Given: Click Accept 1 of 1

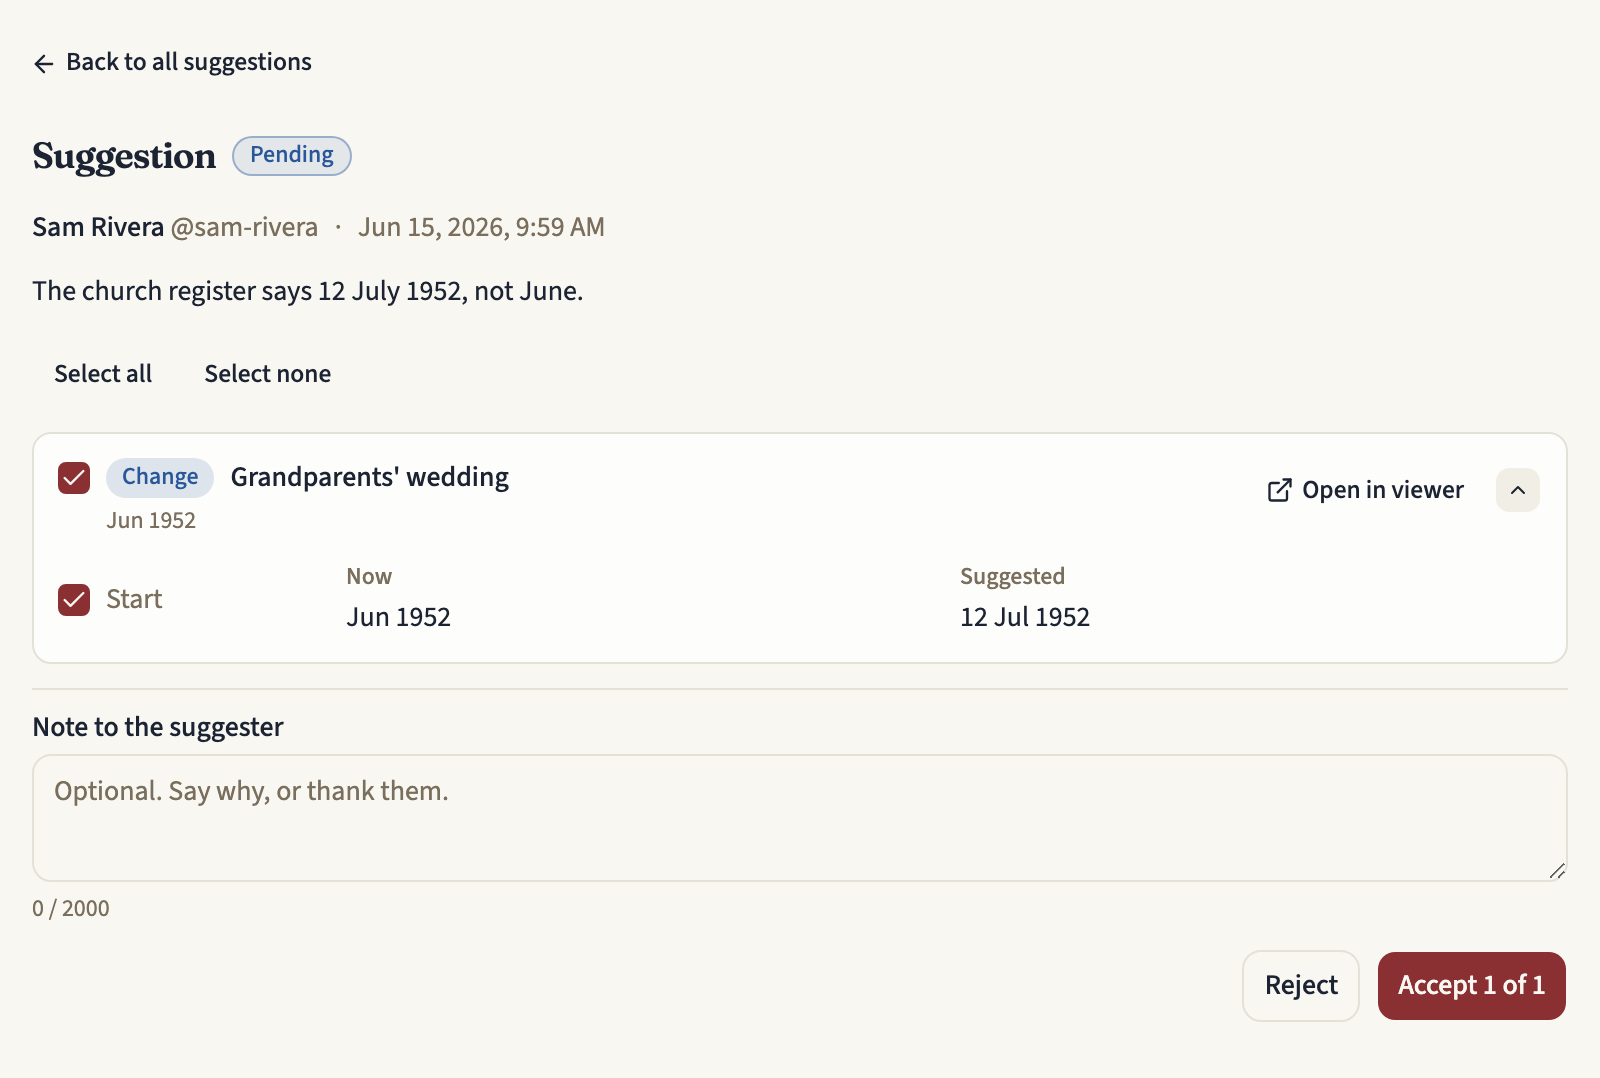Looking at the screenshot, I should coord(1472,986).
